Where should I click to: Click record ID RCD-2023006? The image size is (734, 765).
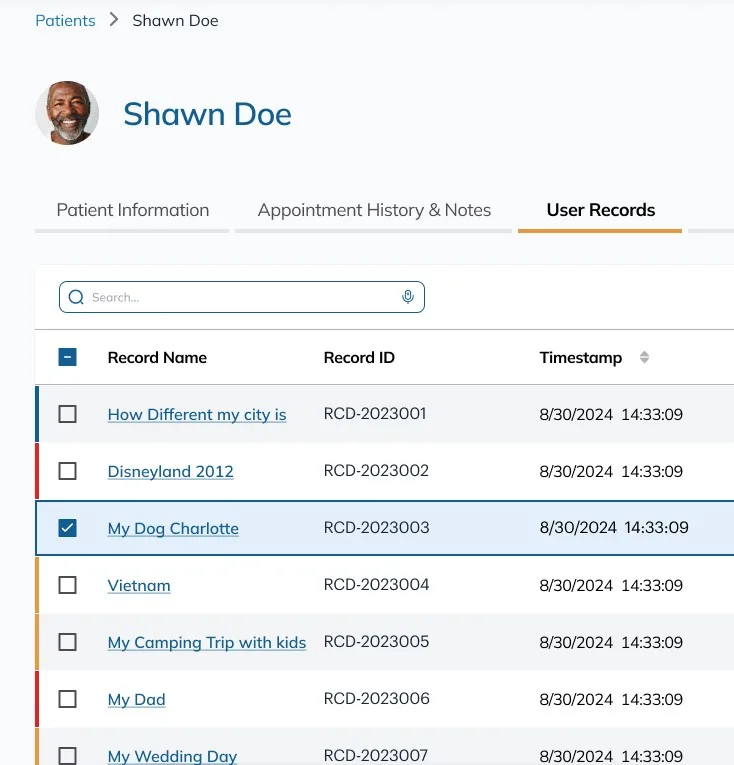[x=376, y=699]
